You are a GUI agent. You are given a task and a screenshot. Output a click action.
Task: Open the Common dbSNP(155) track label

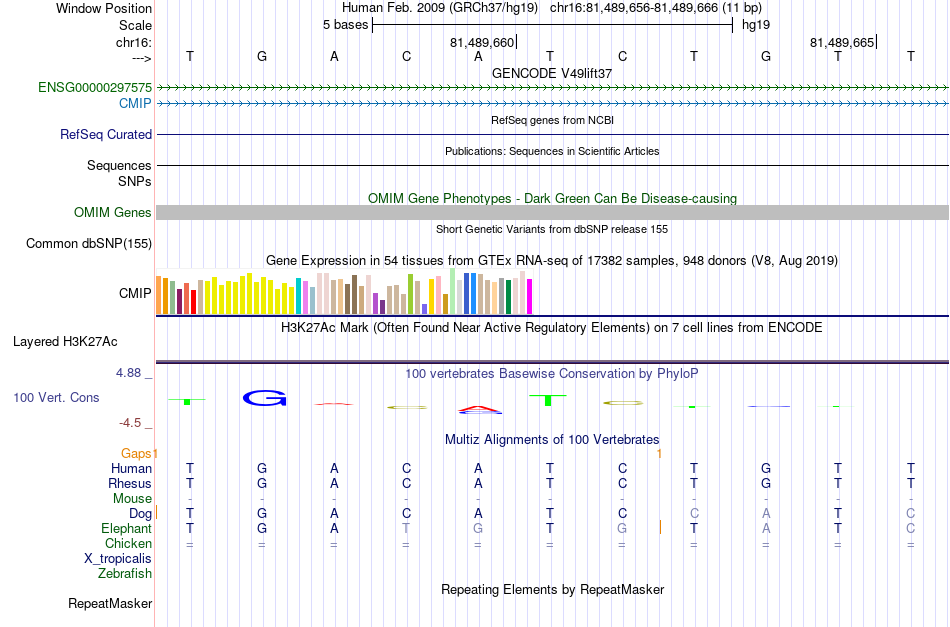click(x=89, y=244)
